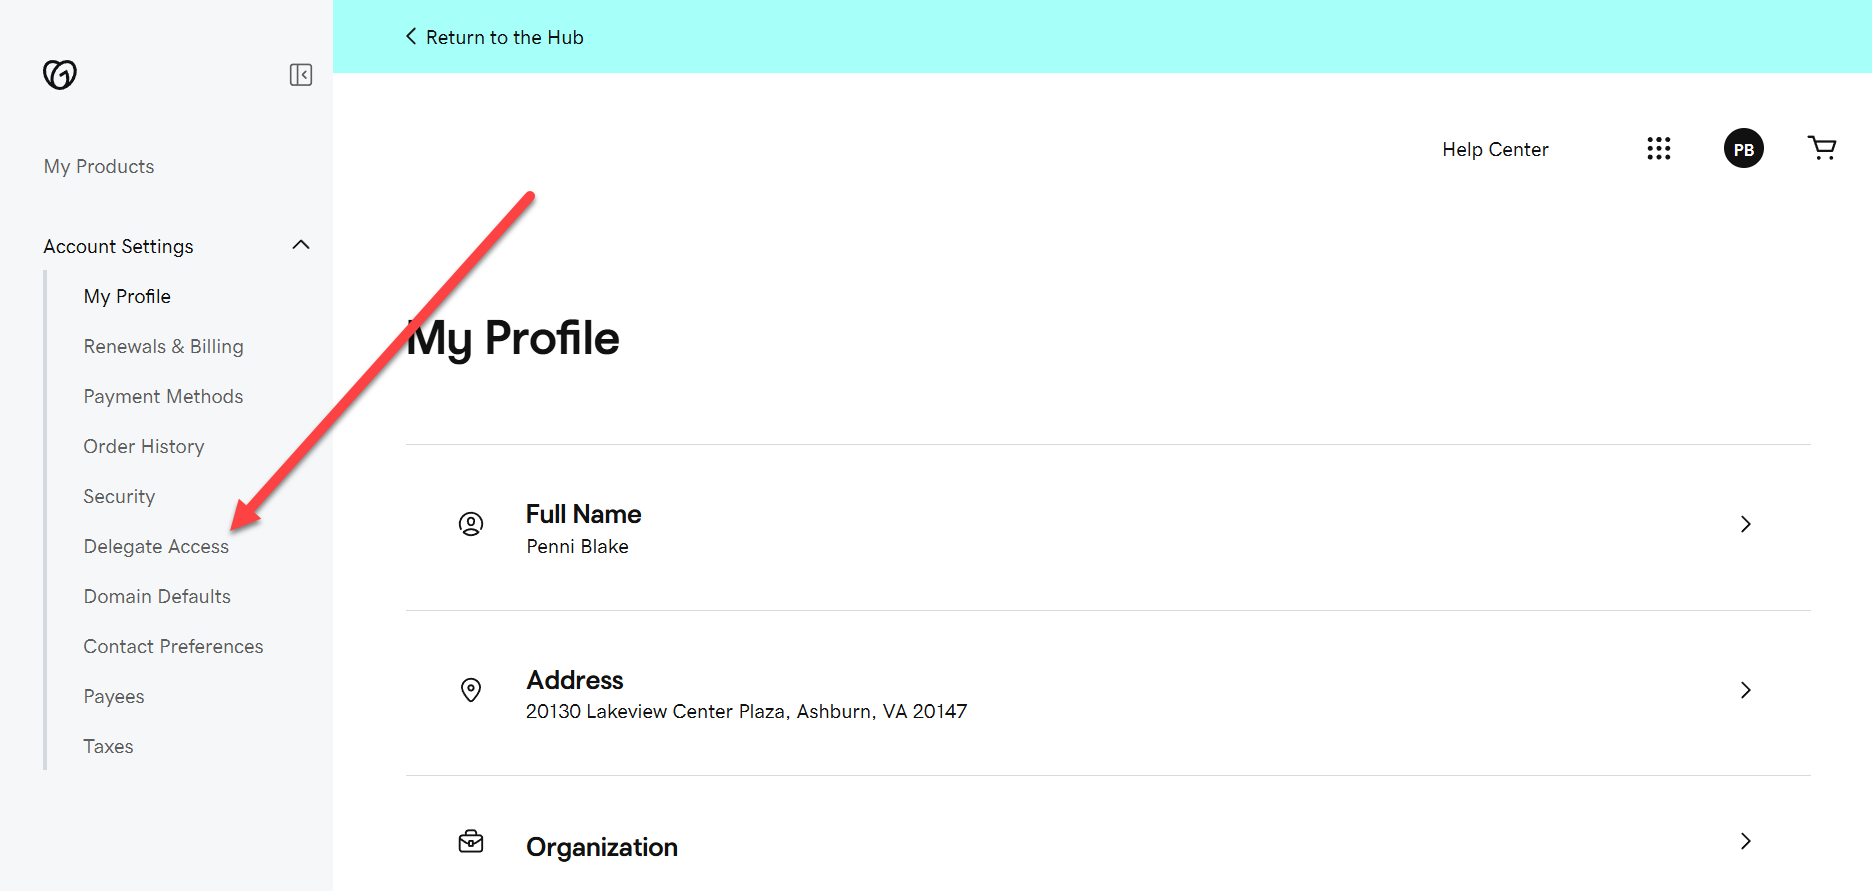This screenshot has height=891, width=1872.
Task: Click the GoDaddy logo
Action: click(x=60, y=74)
